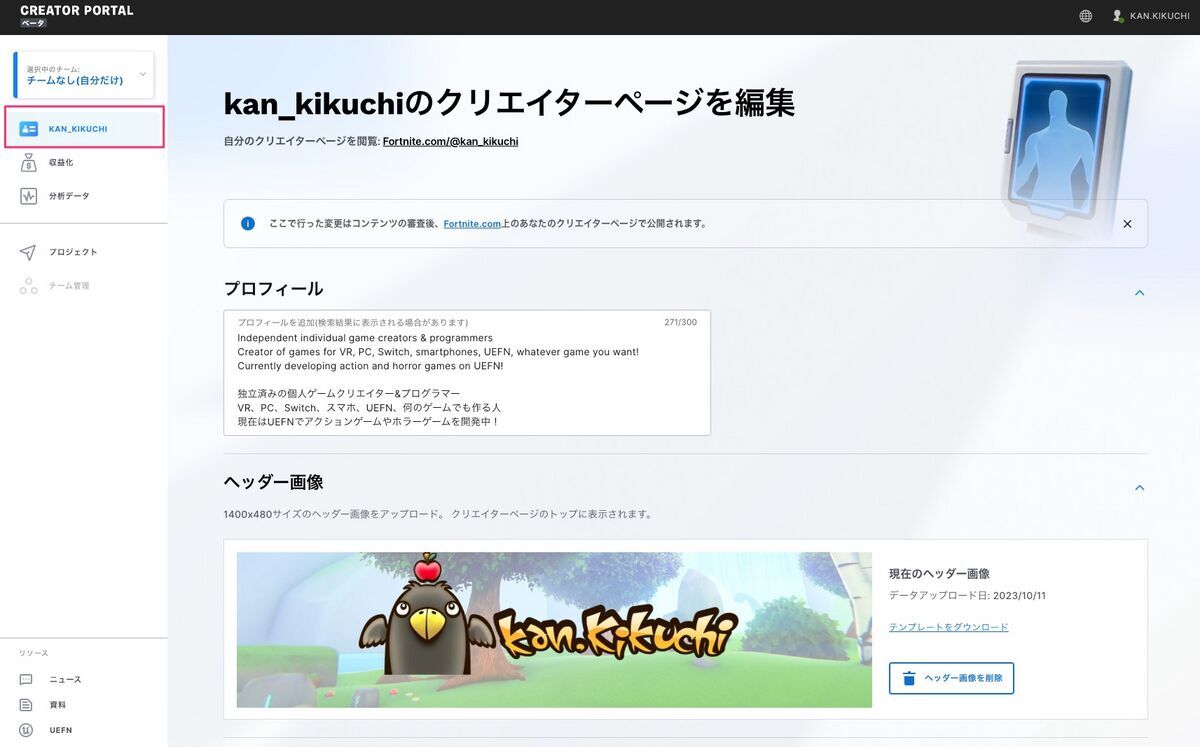This screenshot has width=1200, height=747.
Task: Click the creator profile card icon
Action: [28, 128]
